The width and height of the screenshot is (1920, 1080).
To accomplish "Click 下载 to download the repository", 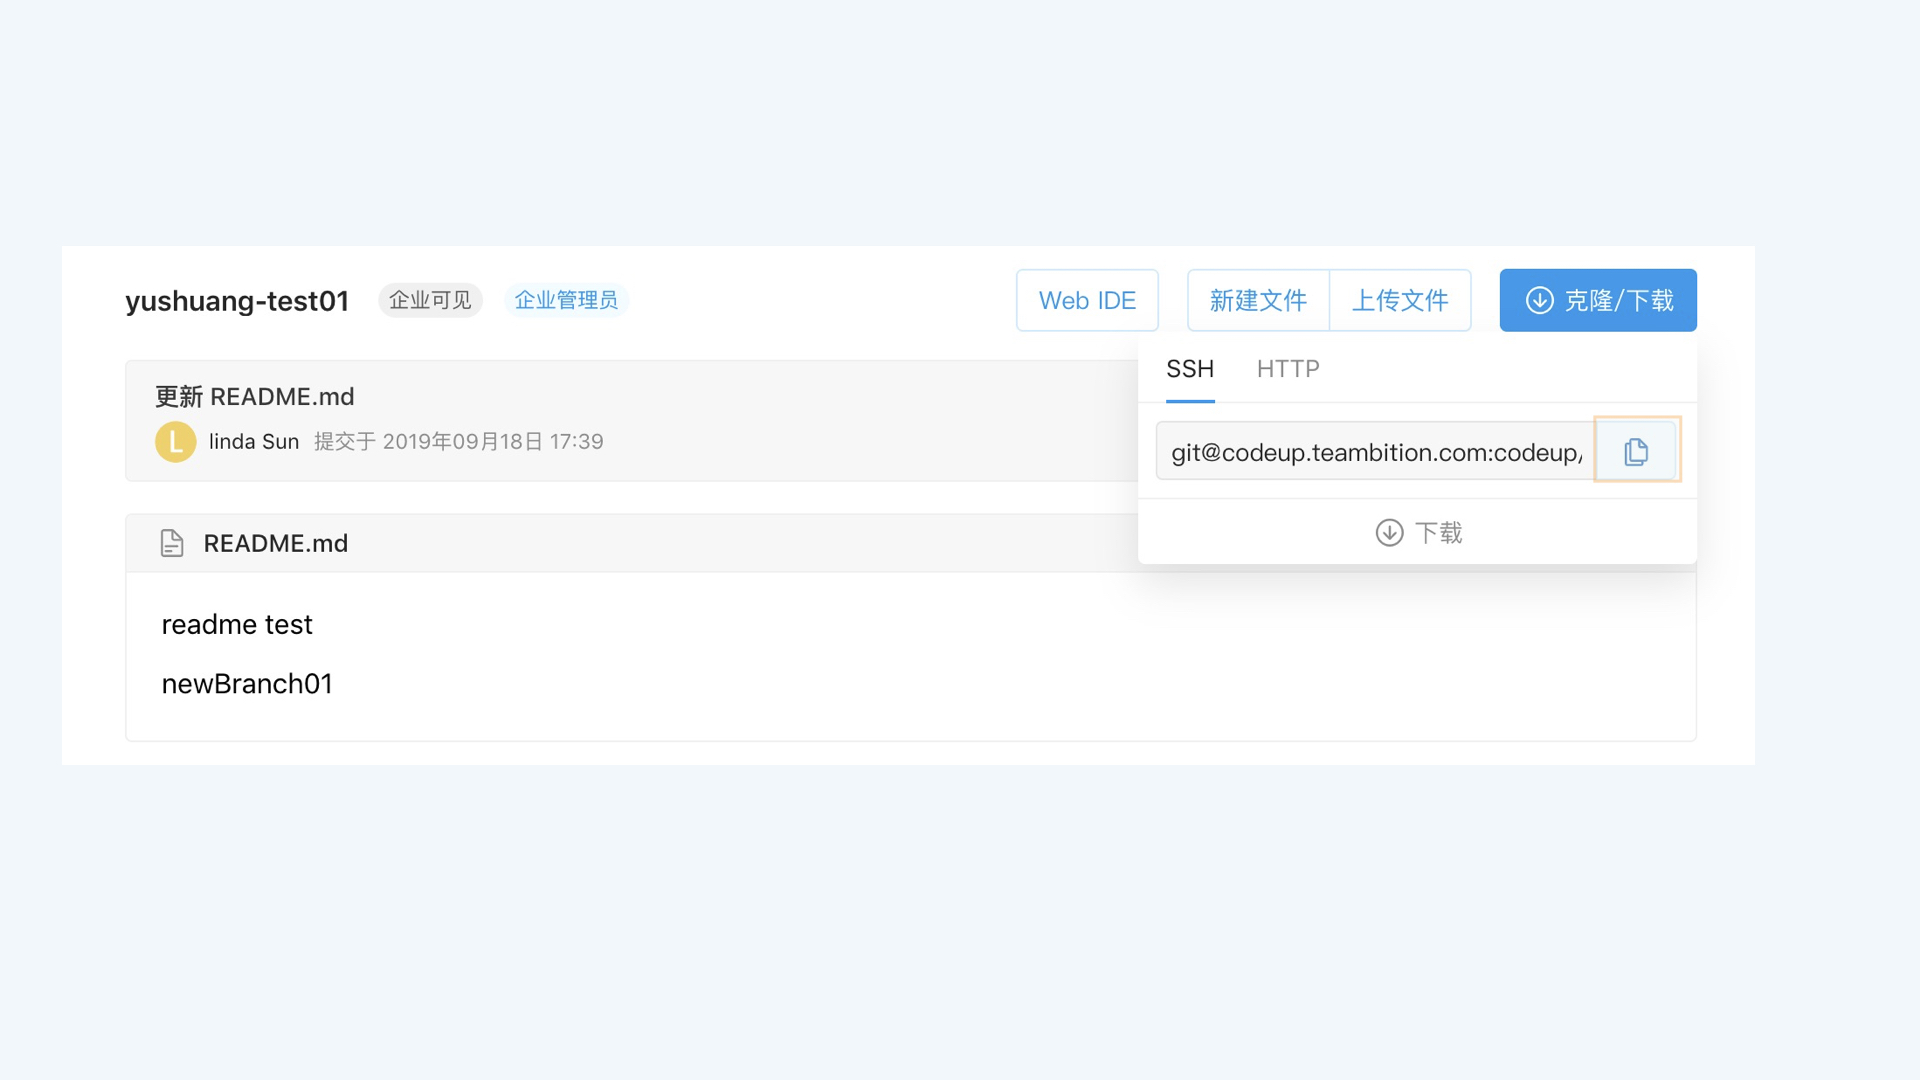I will point(1418,532).
